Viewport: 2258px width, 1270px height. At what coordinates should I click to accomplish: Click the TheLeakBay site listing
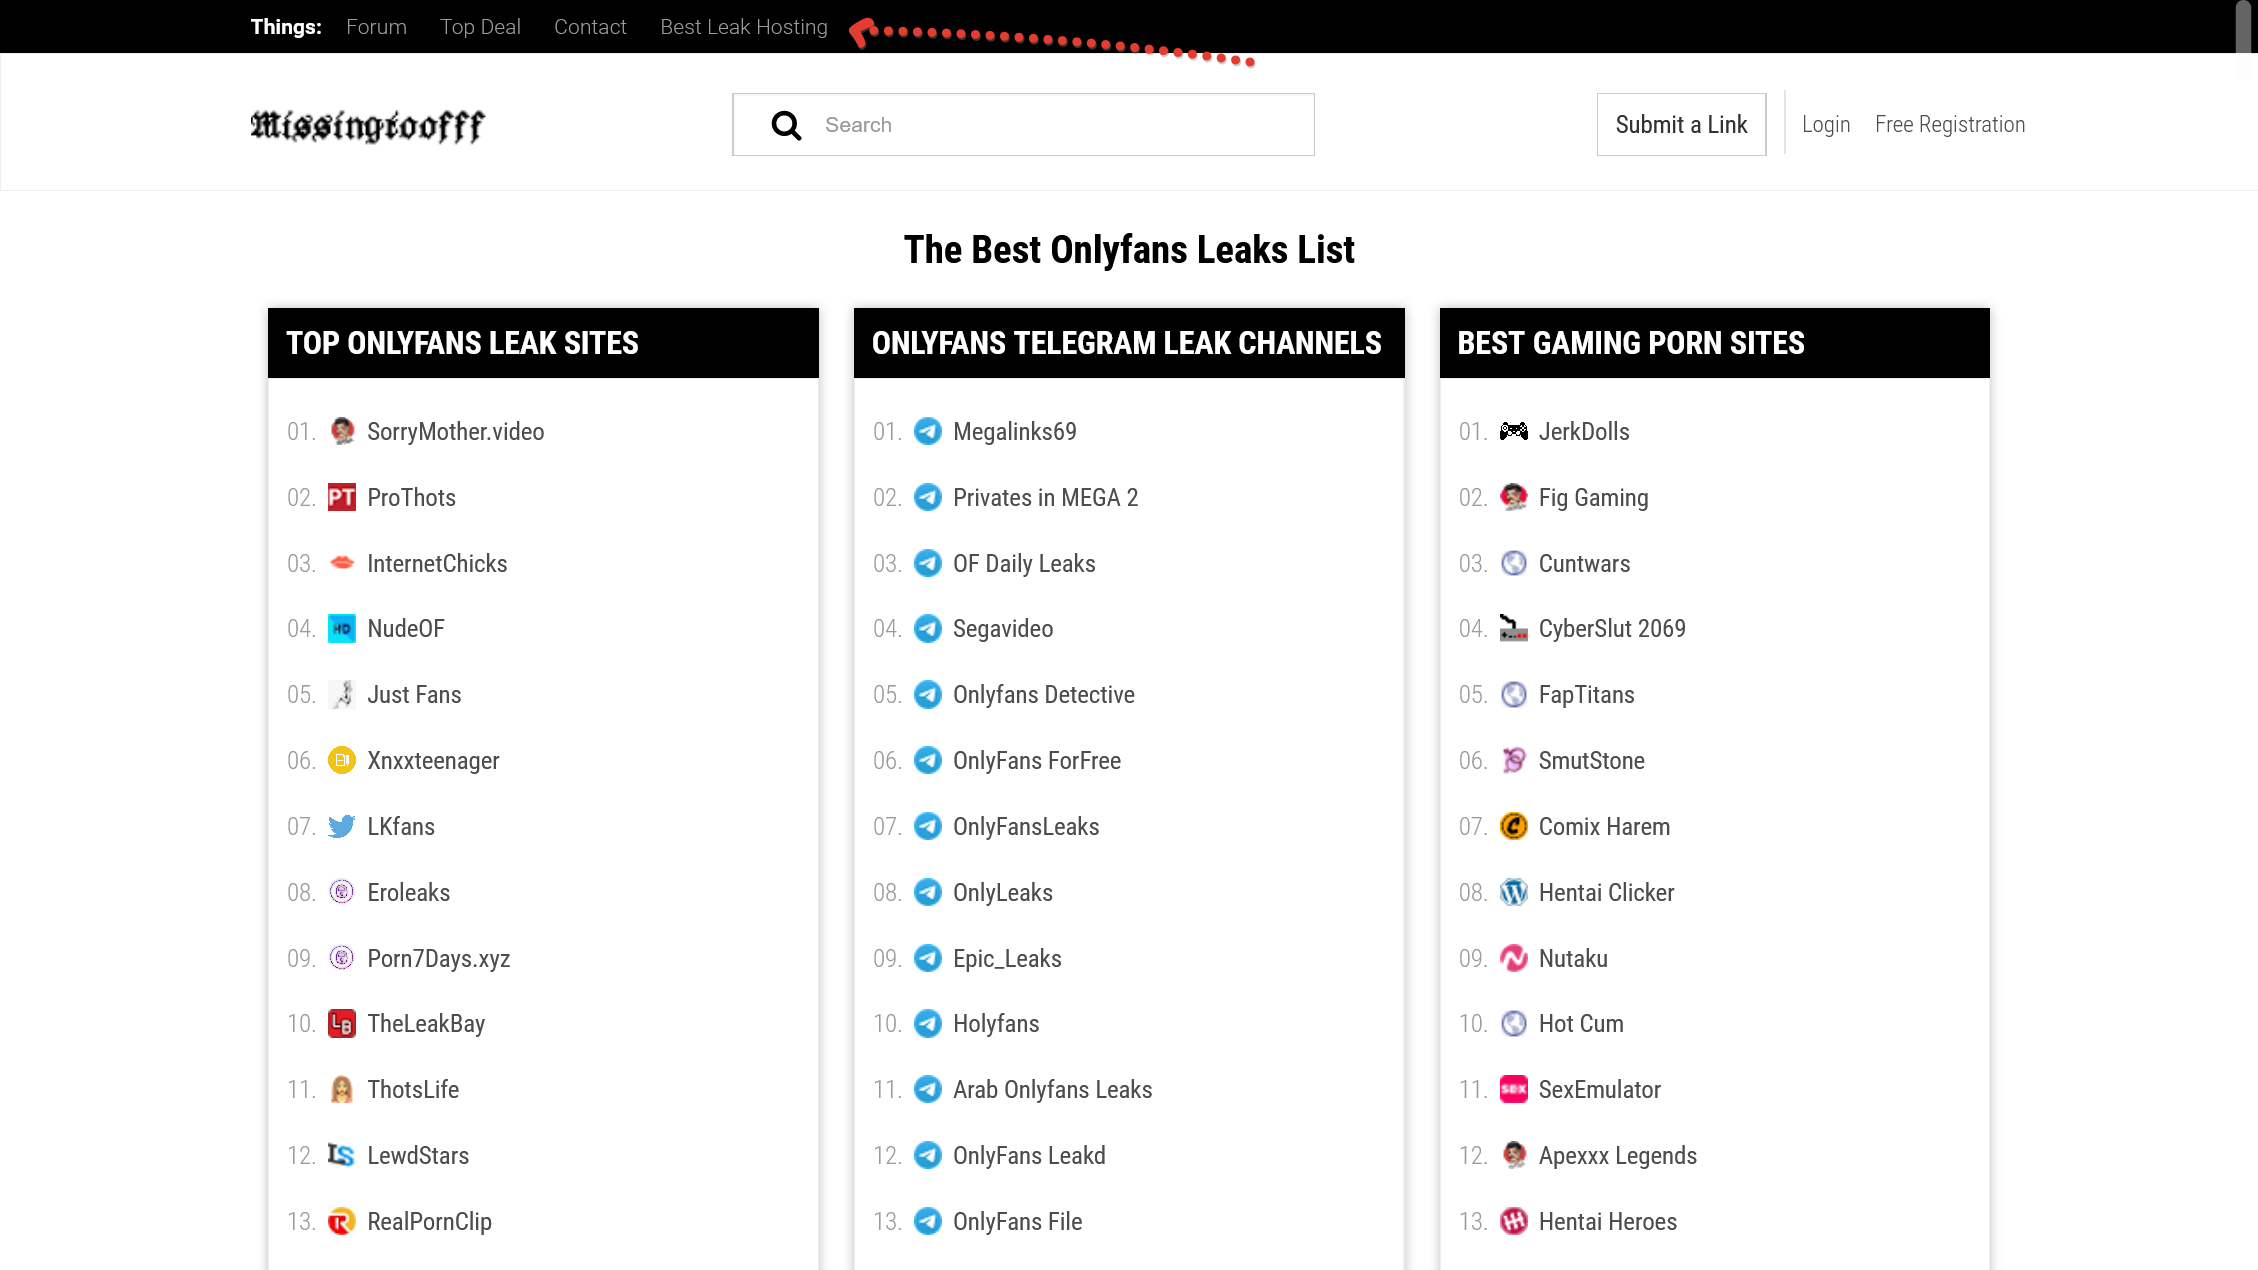tap(426, 1023)
